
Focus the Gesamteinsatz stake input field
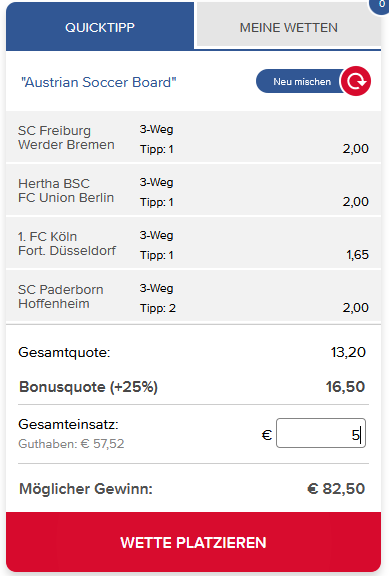coord(321,433)
